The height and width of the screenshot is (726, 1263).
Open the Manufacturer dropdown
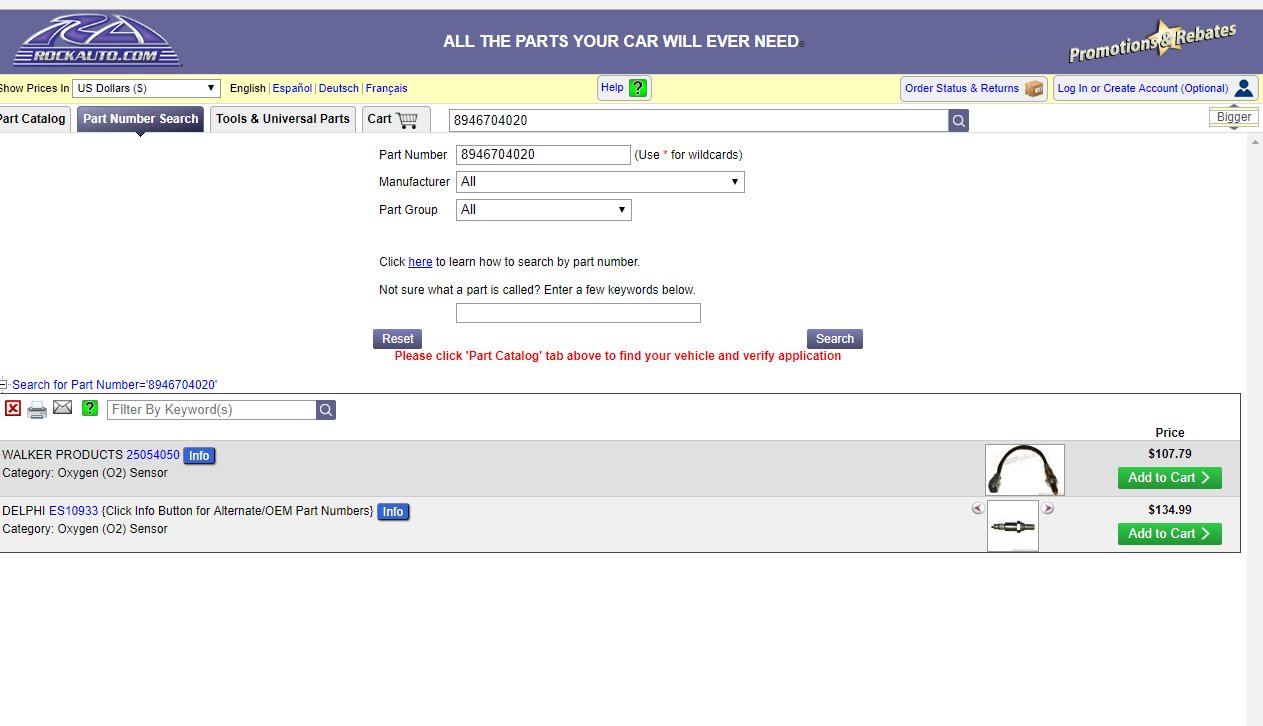coord(600,182)
